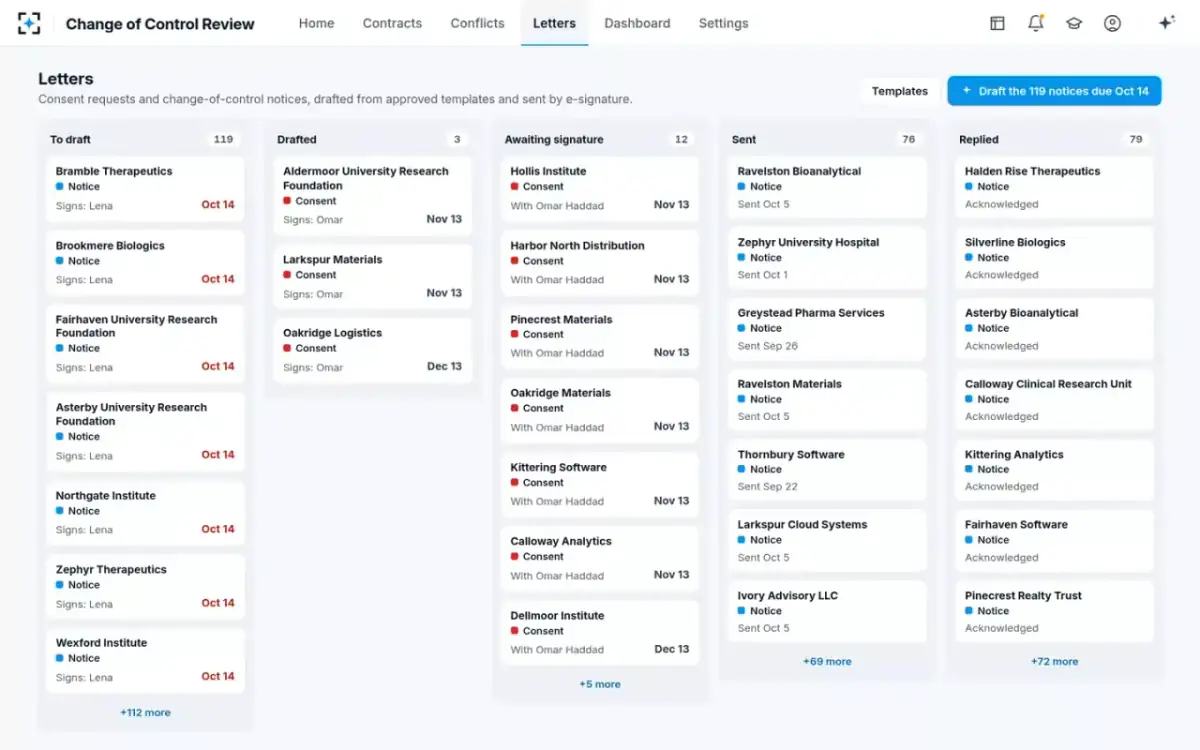Go to the Home tab
The image size is (1200, 750).
(x=316, y=23)
